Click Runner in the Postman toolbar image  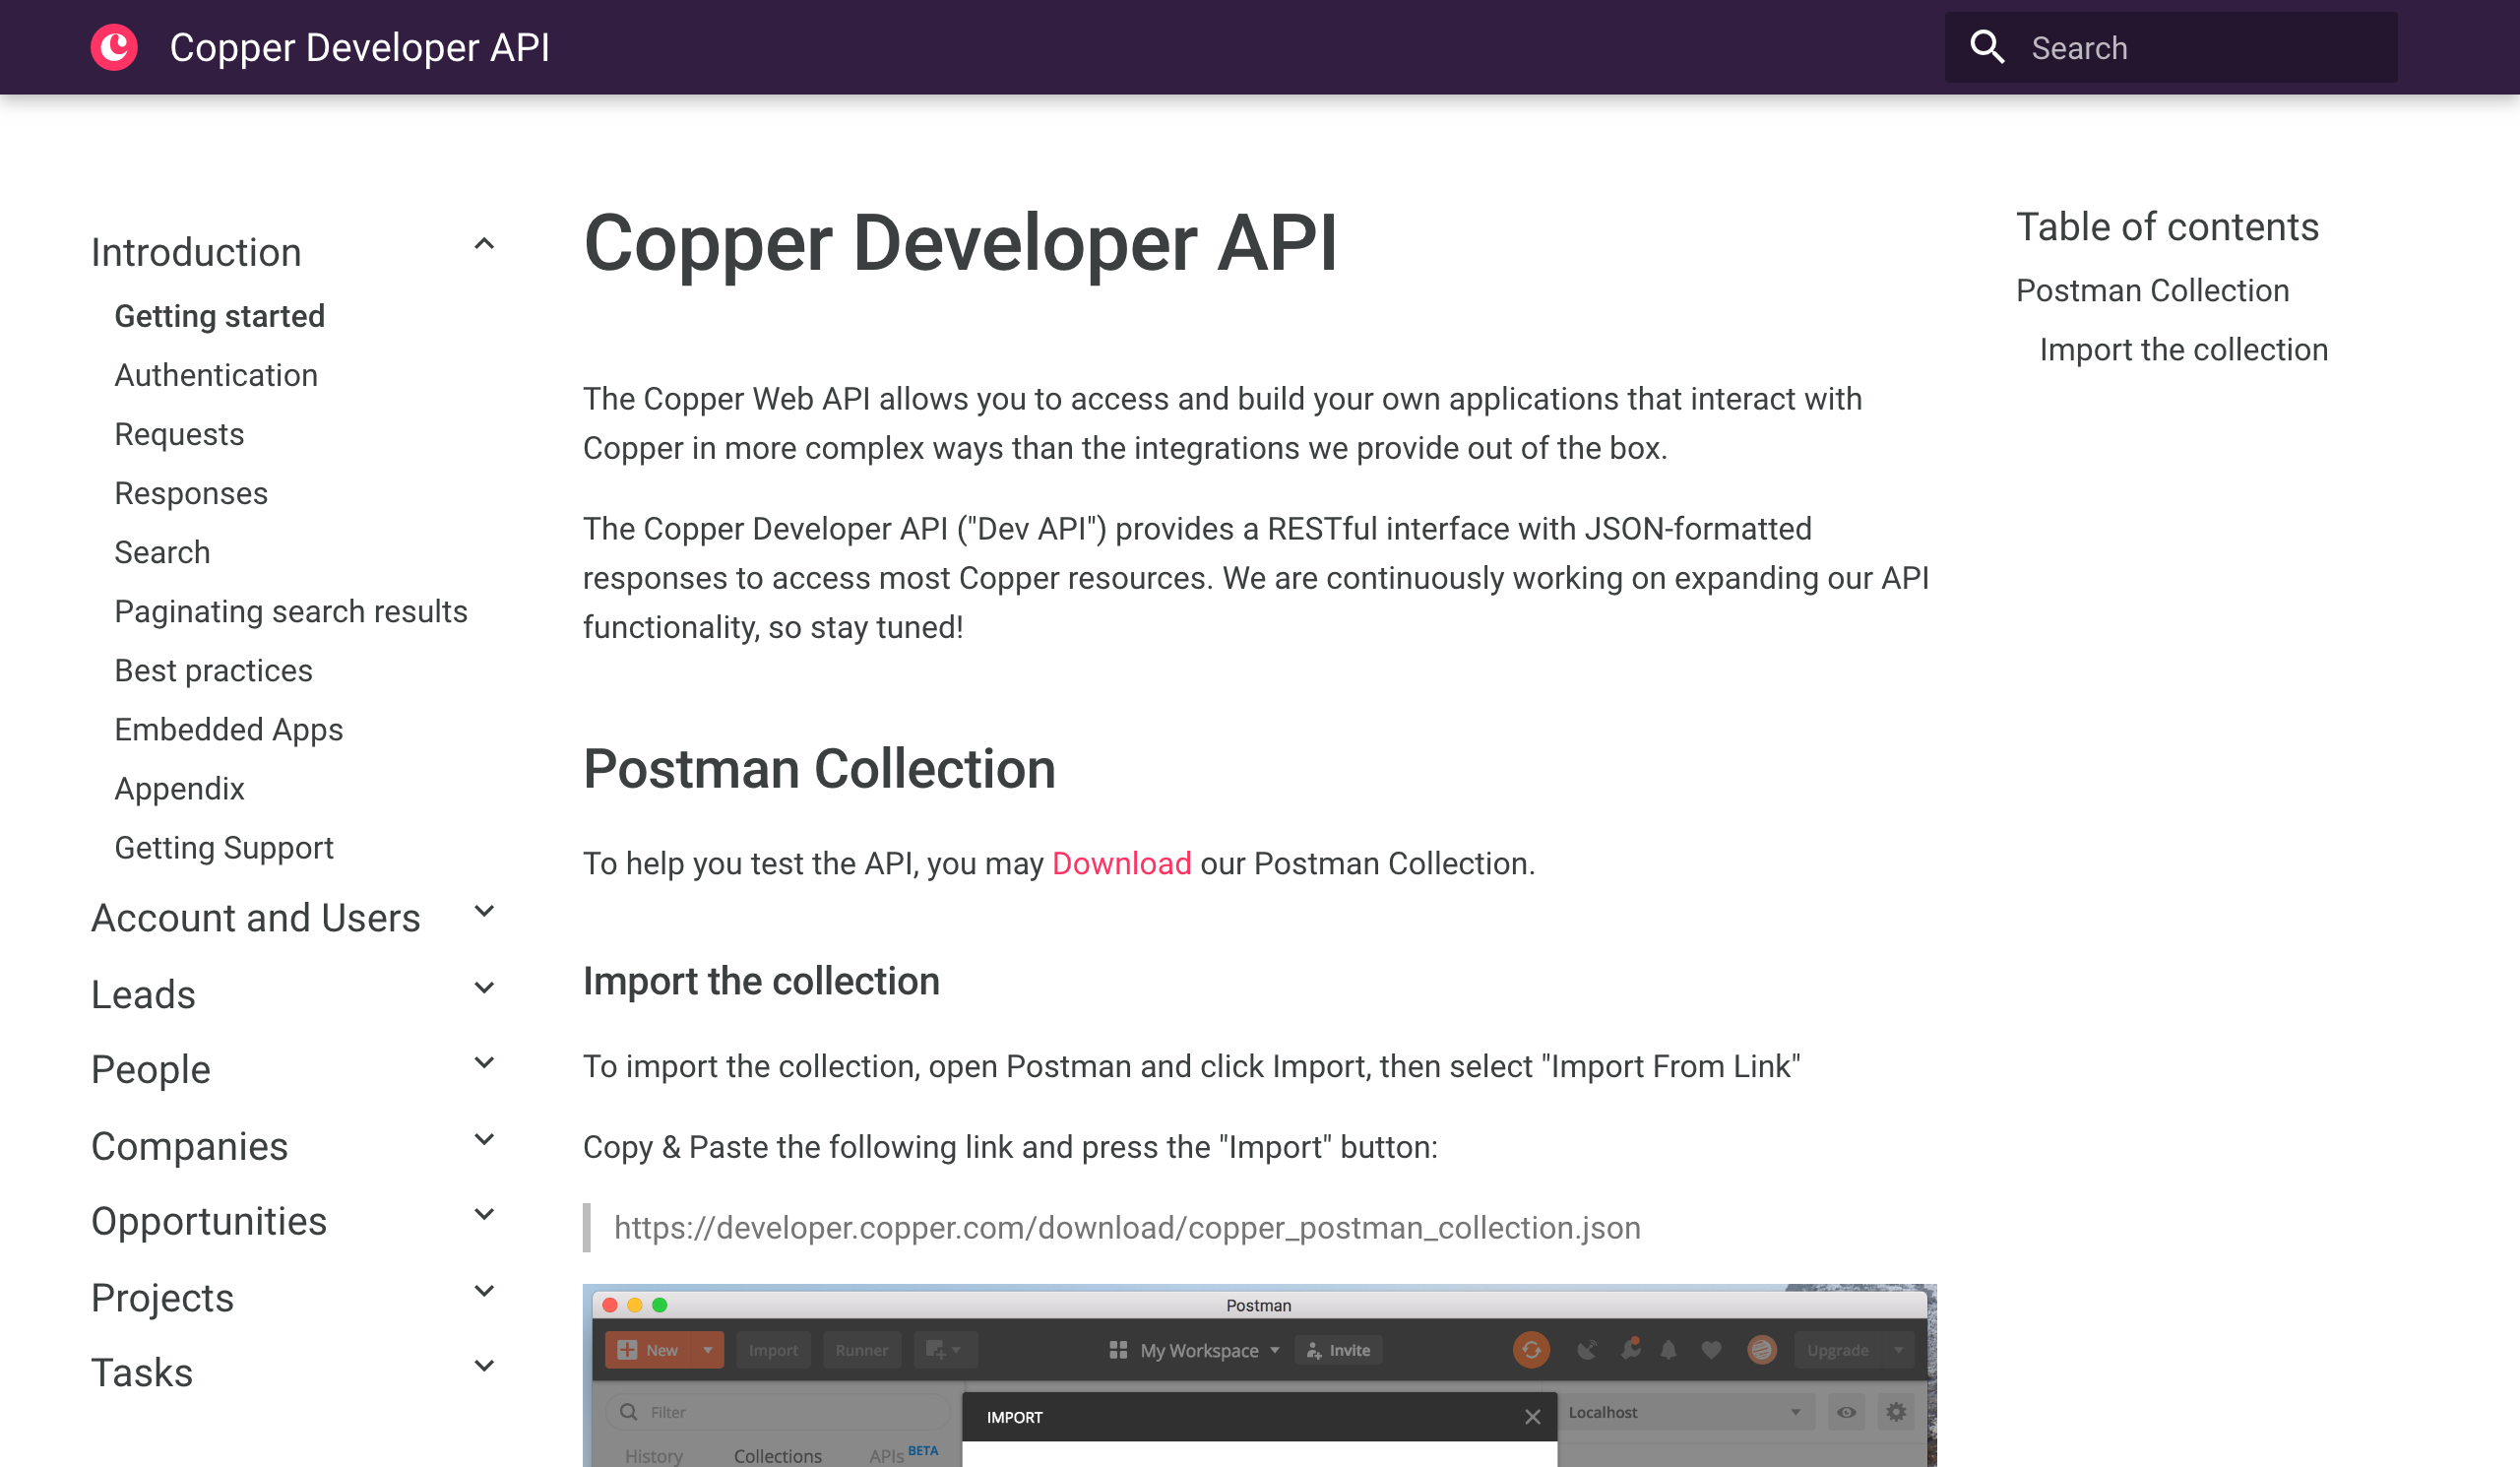[x=861, y=1350]
